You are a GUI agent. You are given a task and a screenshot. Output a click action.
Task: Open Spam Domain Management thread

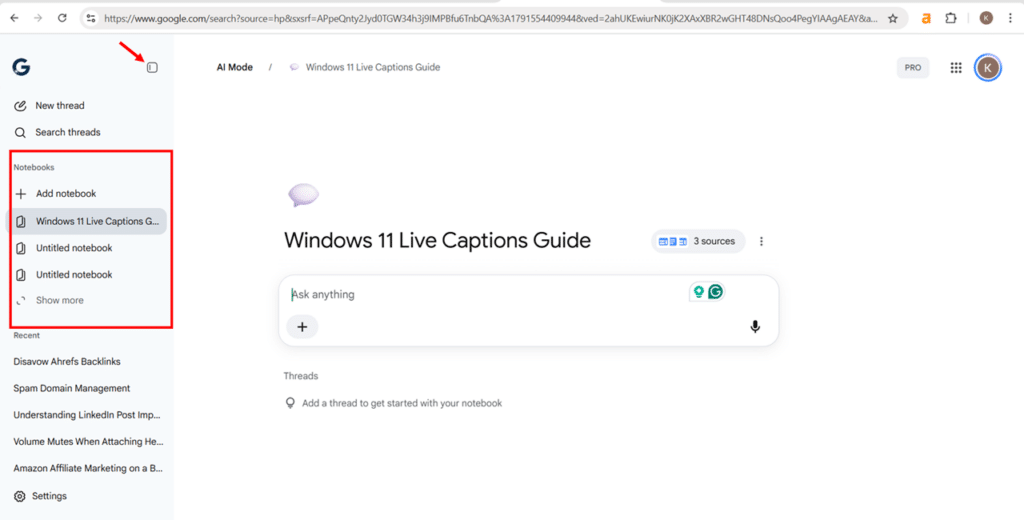(72, 388)
